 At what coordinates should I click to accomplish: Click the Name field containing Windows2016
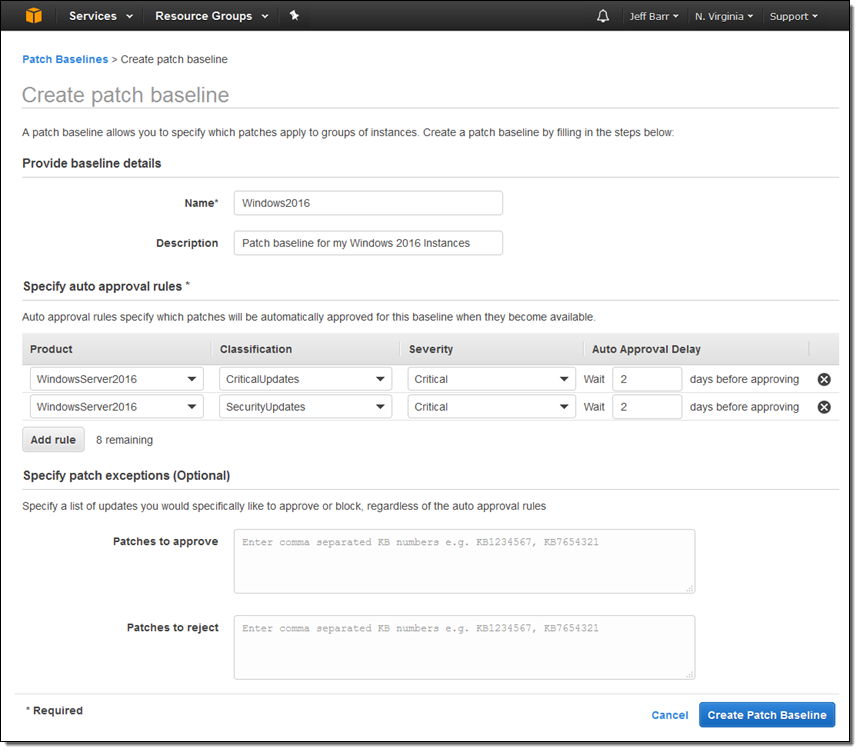point(368,203)
